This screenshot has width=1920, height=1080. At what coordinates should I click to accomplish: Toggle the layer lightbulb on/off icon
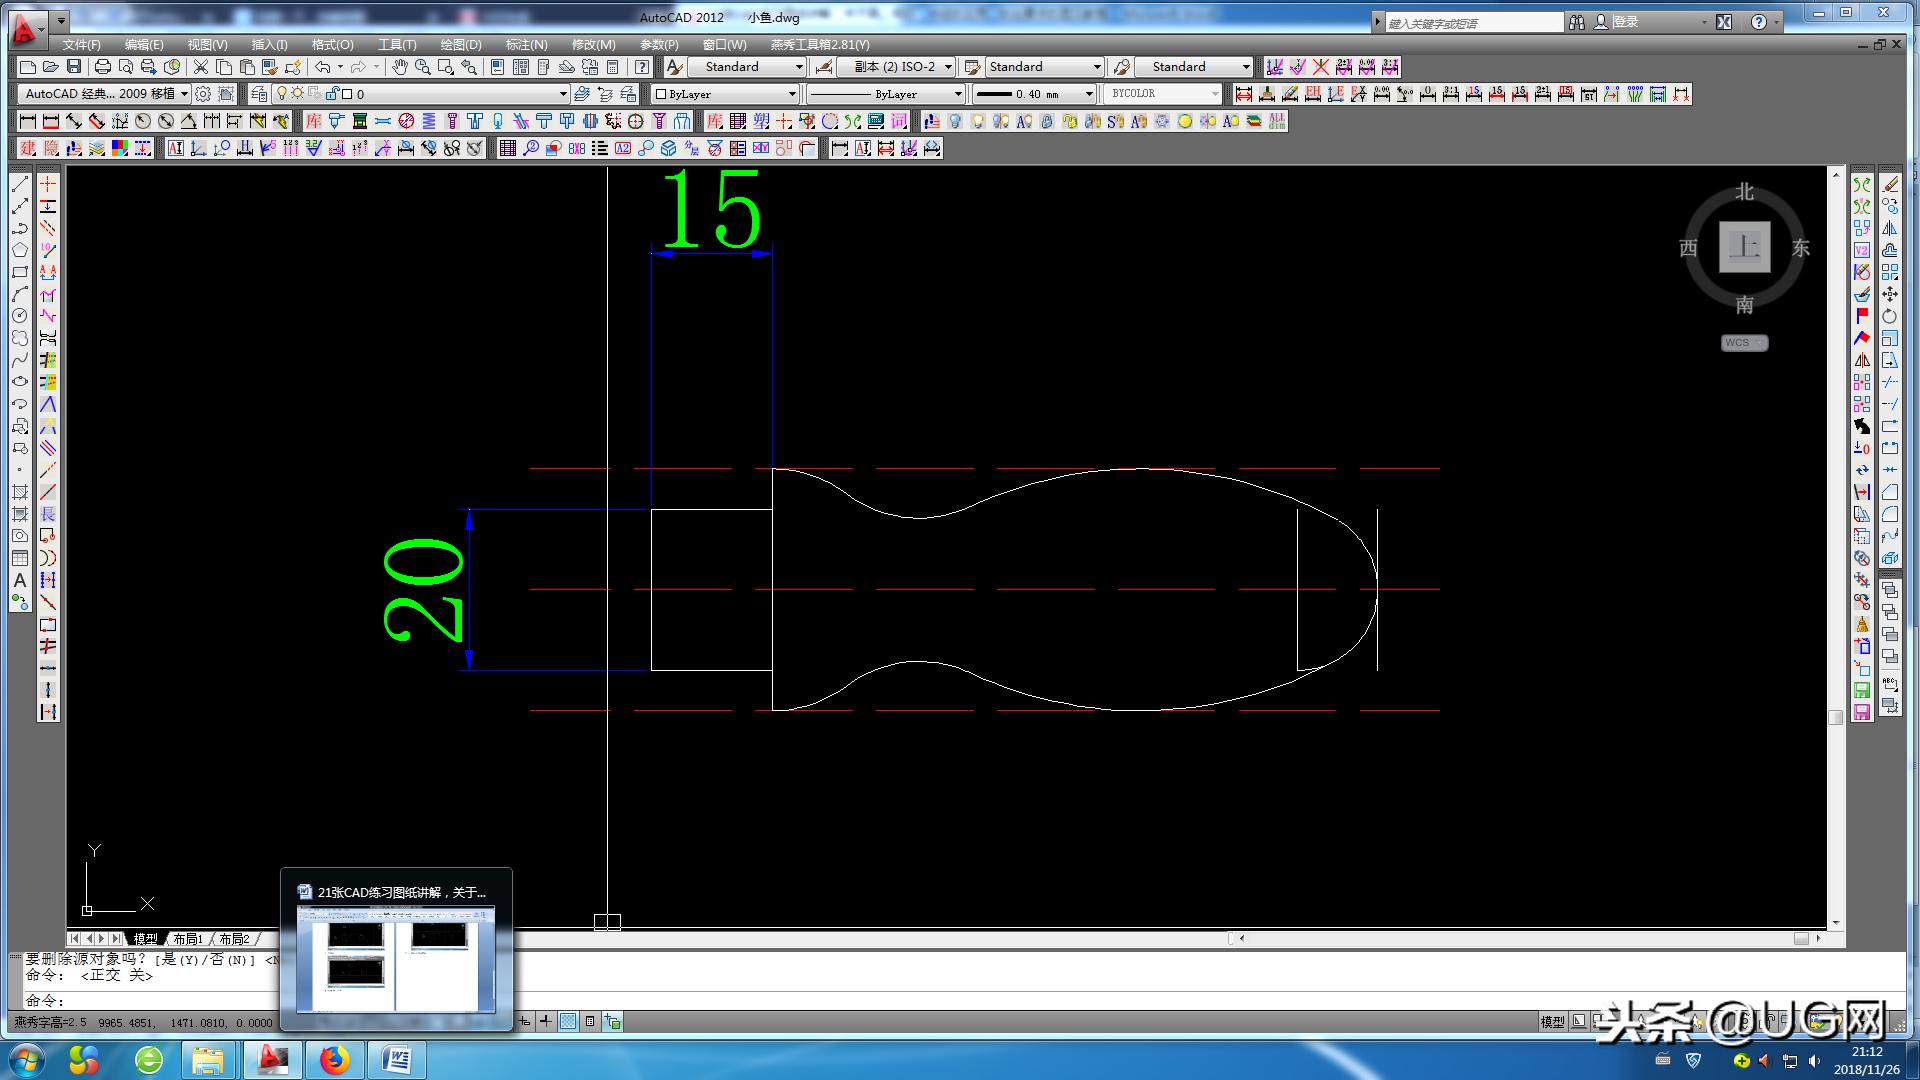coord(282,93)
